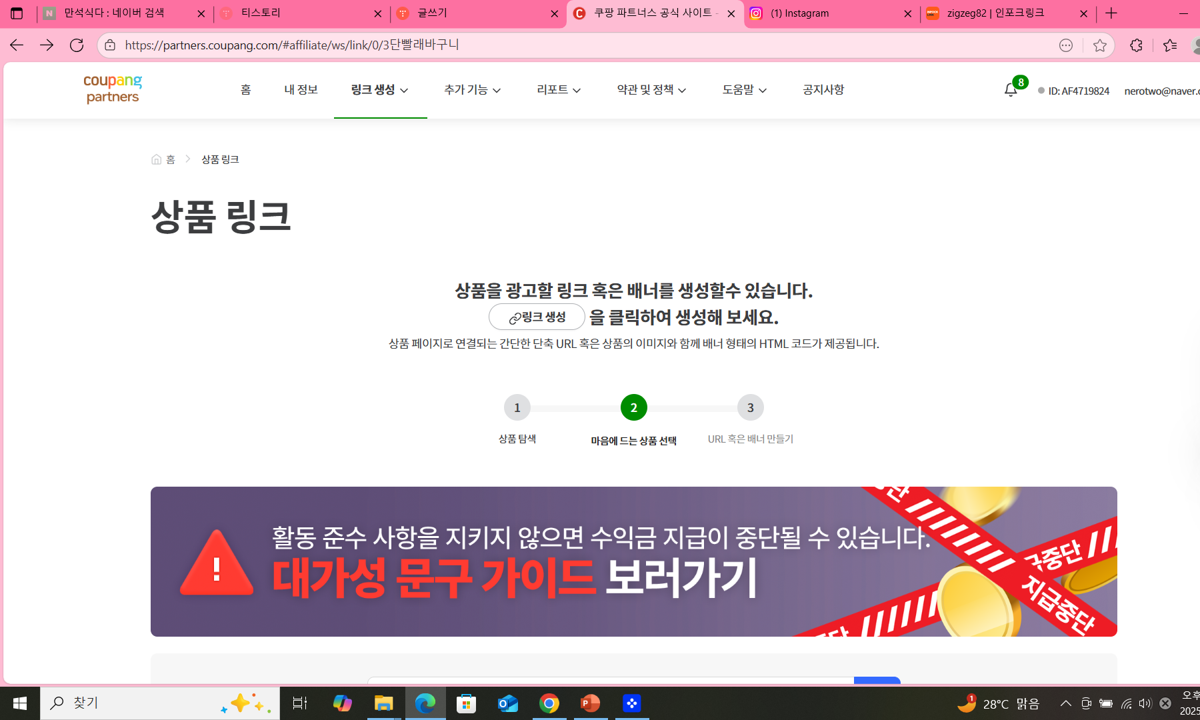
Task: View site information via the lock icon
Action: coord(111,45)
